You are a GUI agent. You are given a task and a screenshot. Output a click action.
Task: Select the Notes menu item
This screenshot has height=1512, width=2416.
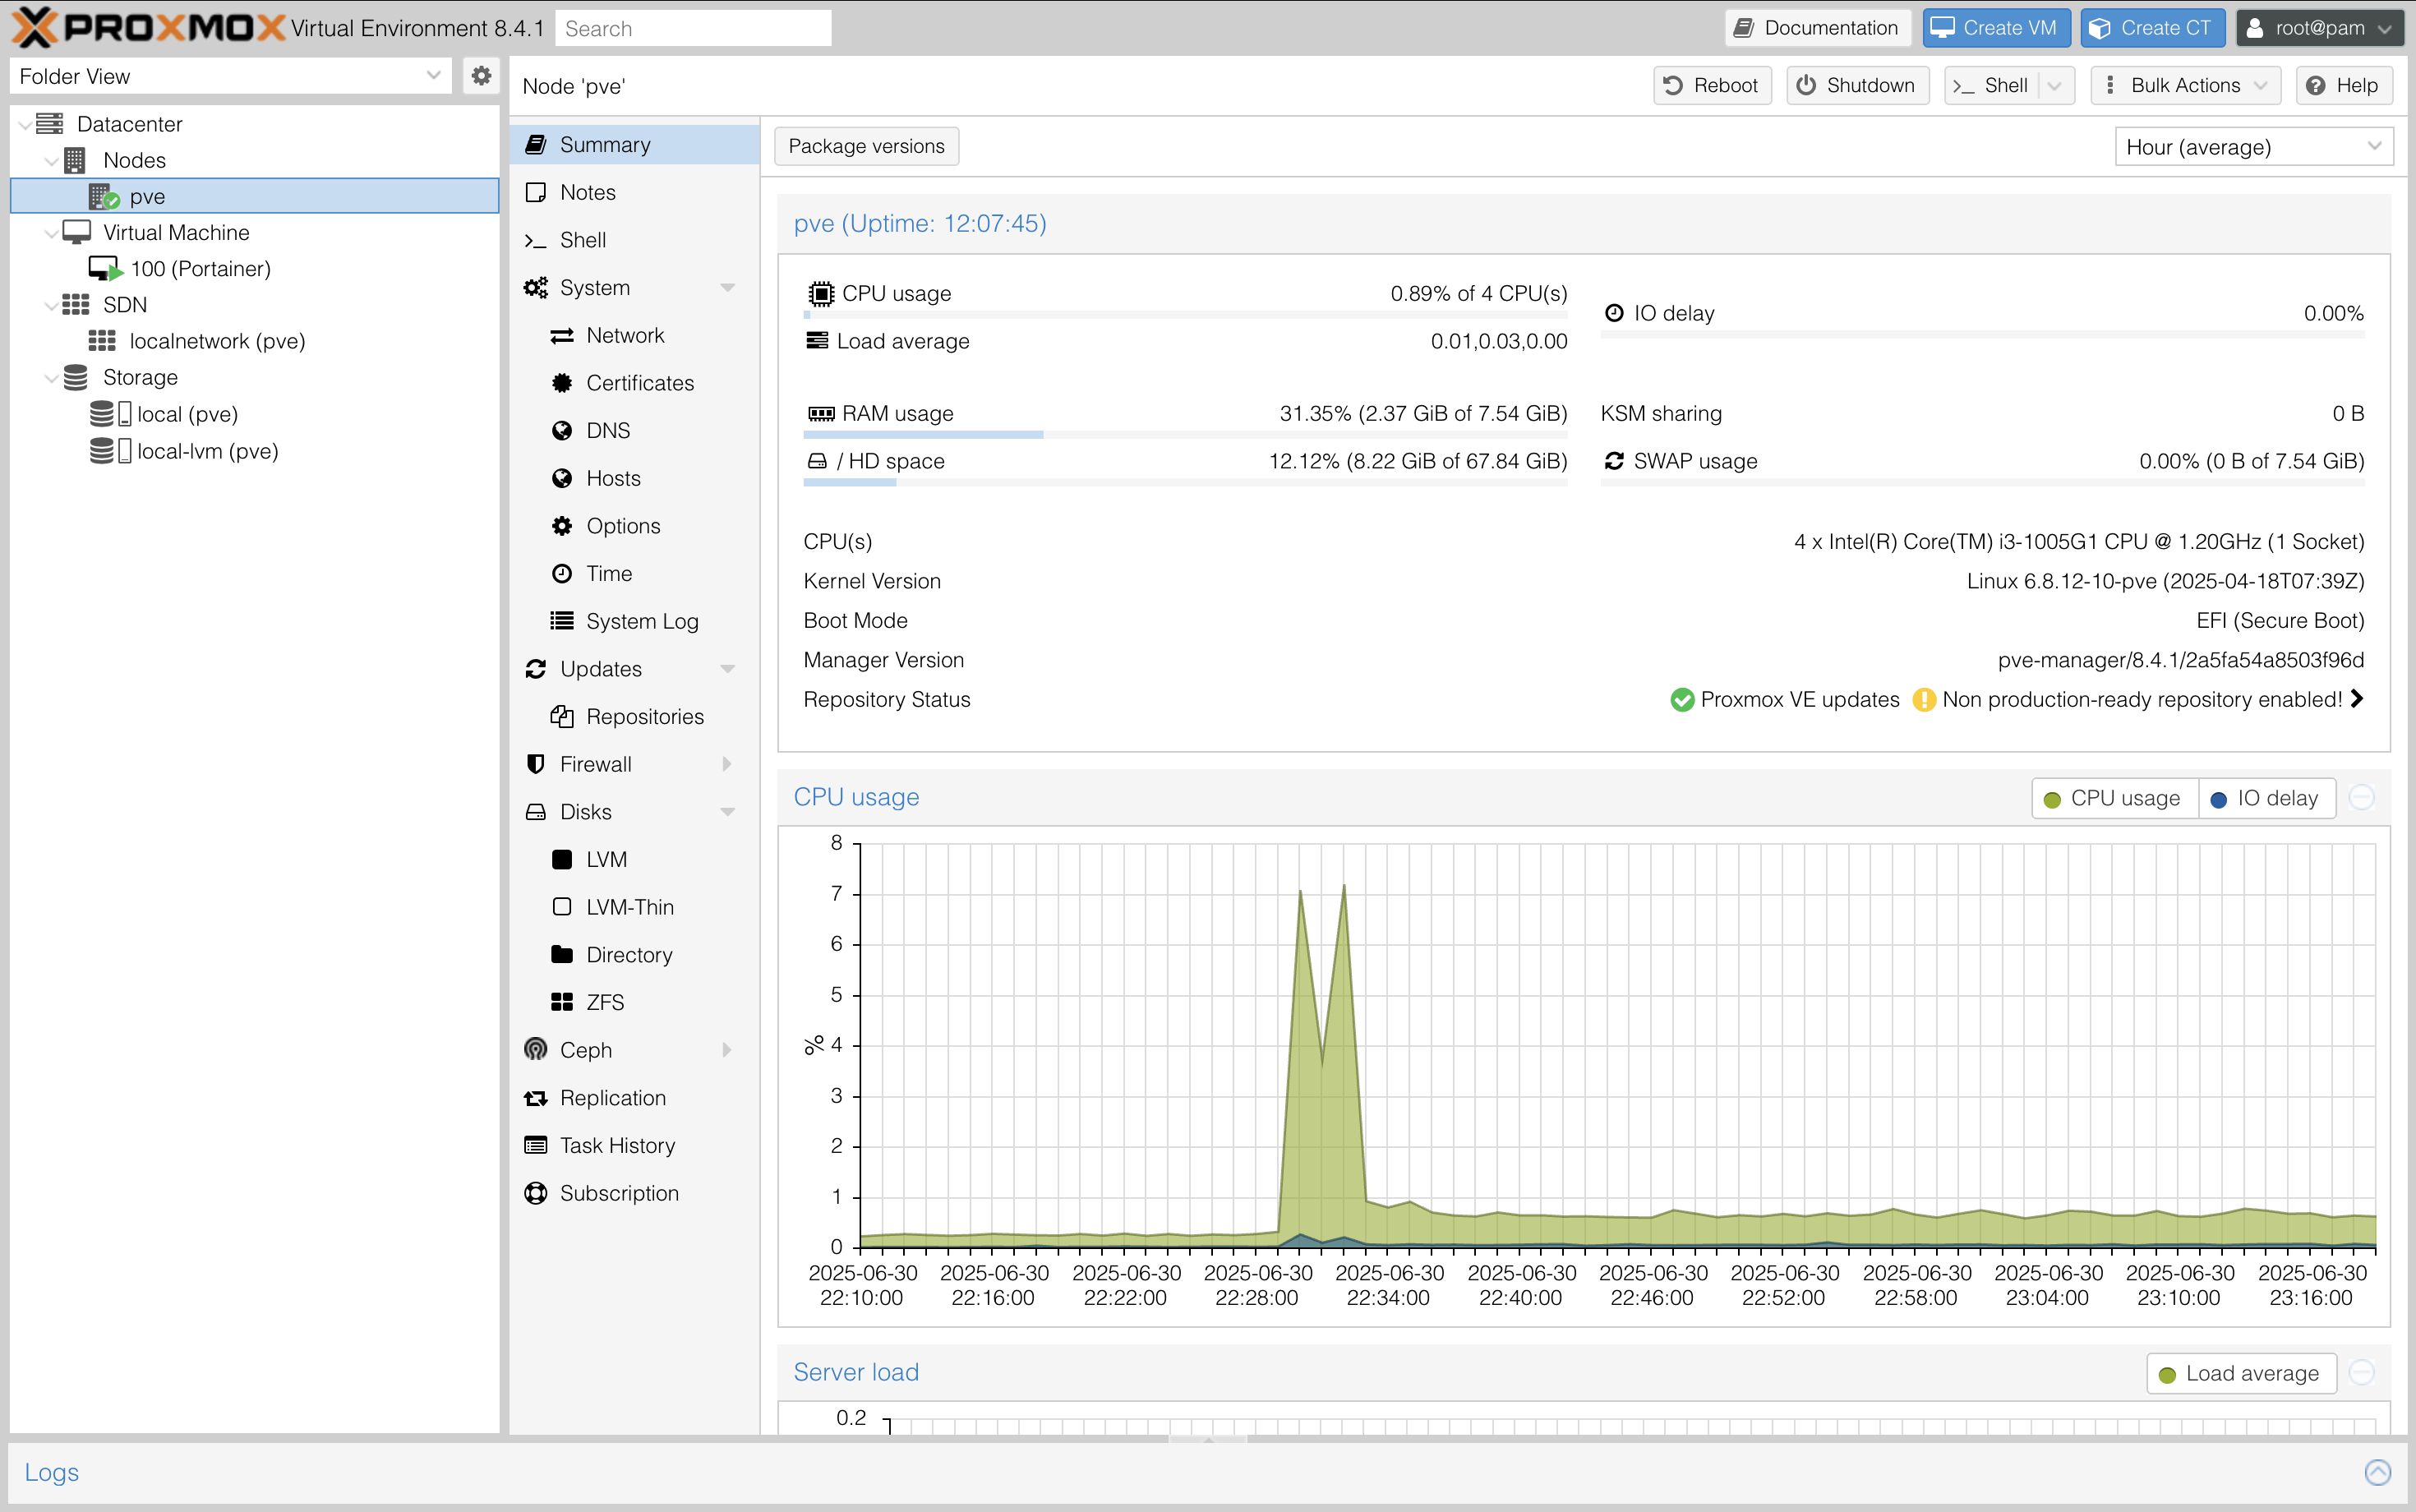[587, 192]
